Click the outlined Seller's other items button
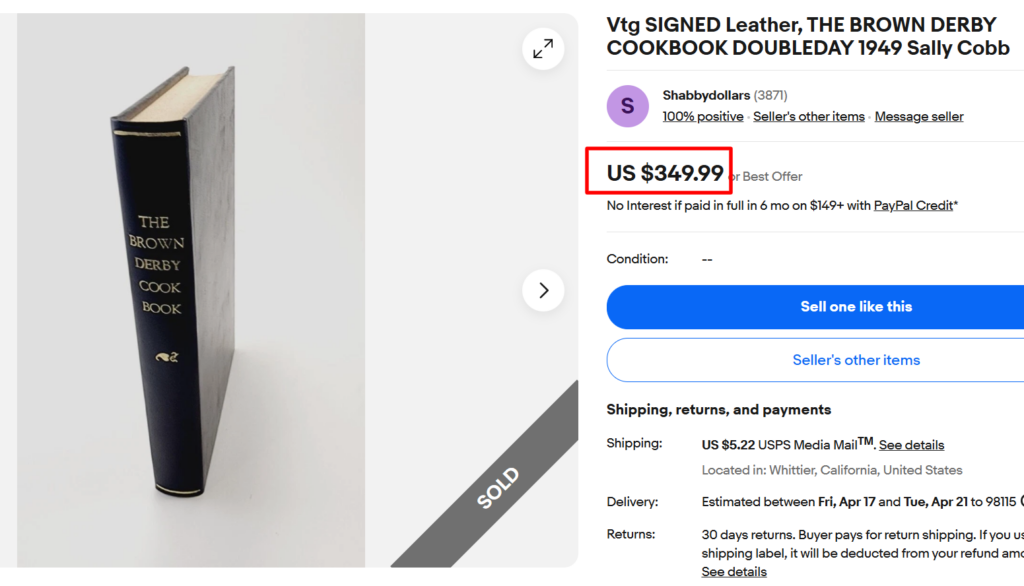This screenshot has width=1024, height=586. click(856, 360)
